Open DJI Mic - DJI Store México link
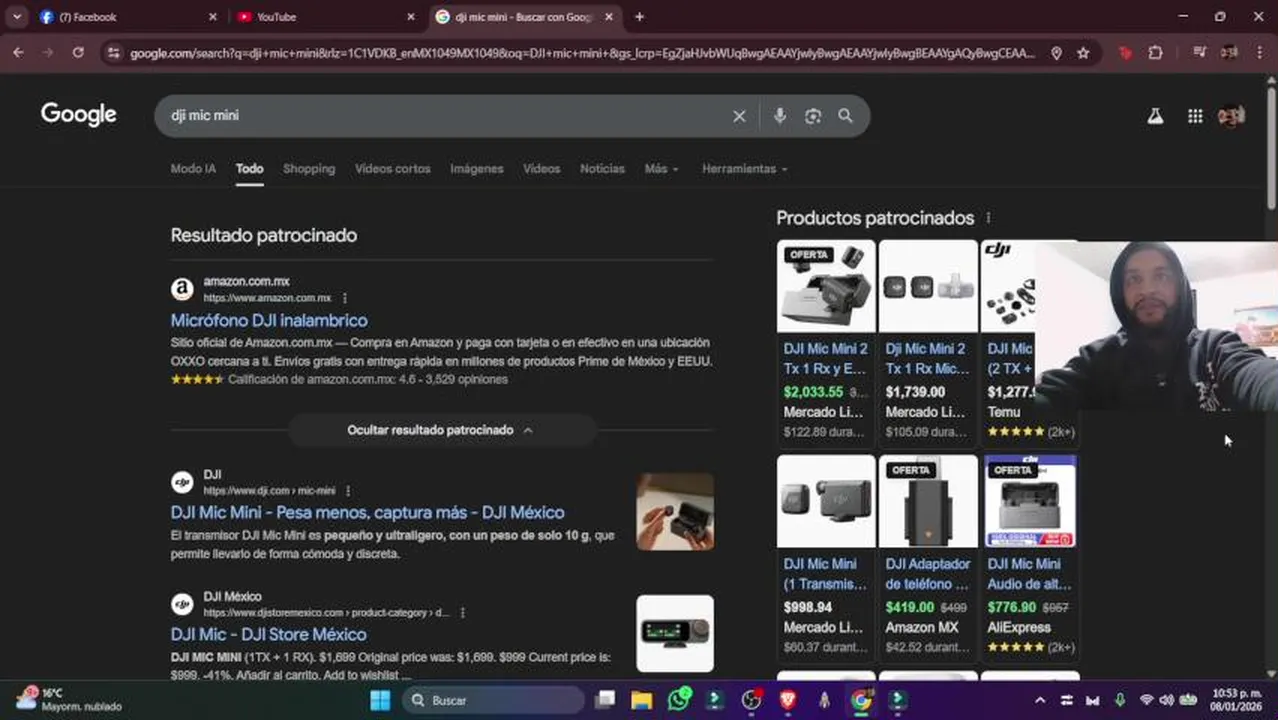 [268, 635]
